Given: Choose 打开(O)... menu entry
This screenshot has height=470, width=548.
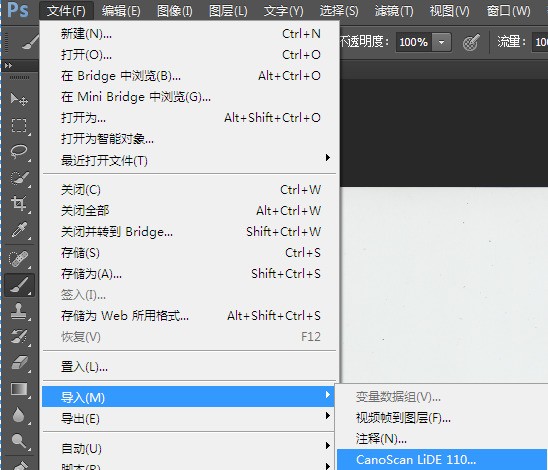Looking at the screenshot, I should [x=190, y=55].
